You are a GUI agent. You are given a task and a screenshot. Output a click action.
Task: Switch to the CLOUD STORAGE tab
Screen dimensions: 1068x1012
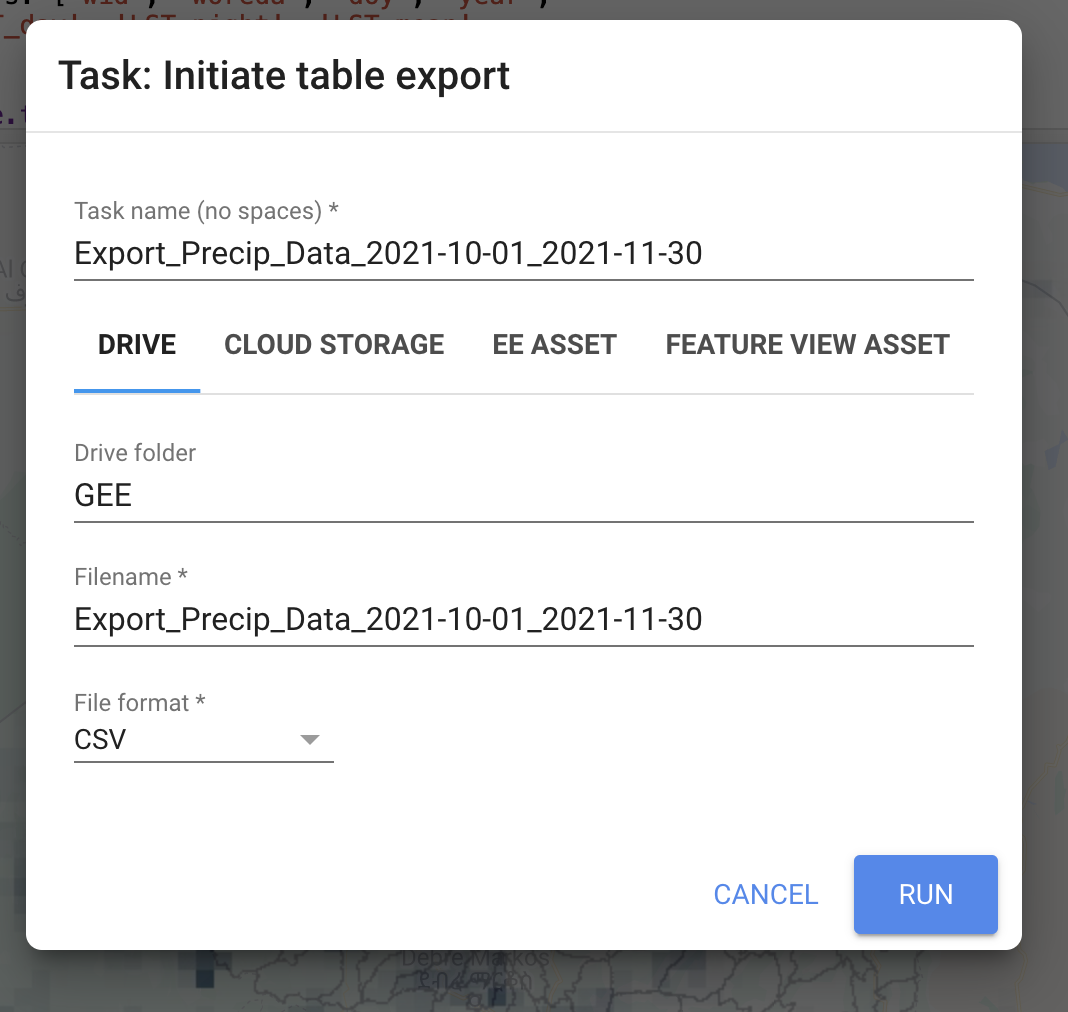334,344
